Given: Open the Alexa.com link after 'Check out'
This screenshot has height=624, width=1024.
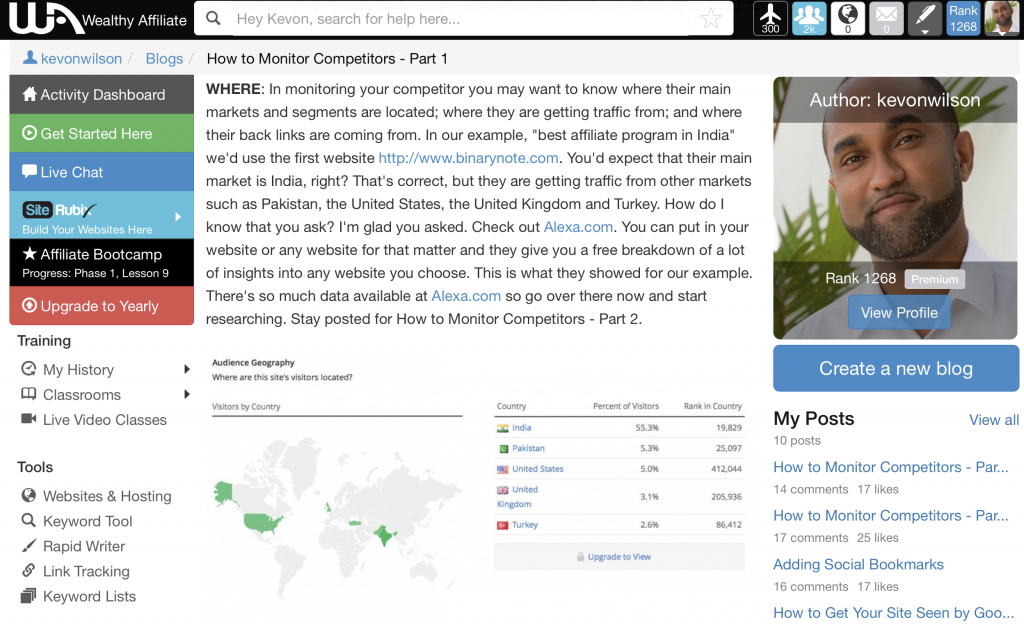Looking at the screenshot, I should (x=578, y=227).
